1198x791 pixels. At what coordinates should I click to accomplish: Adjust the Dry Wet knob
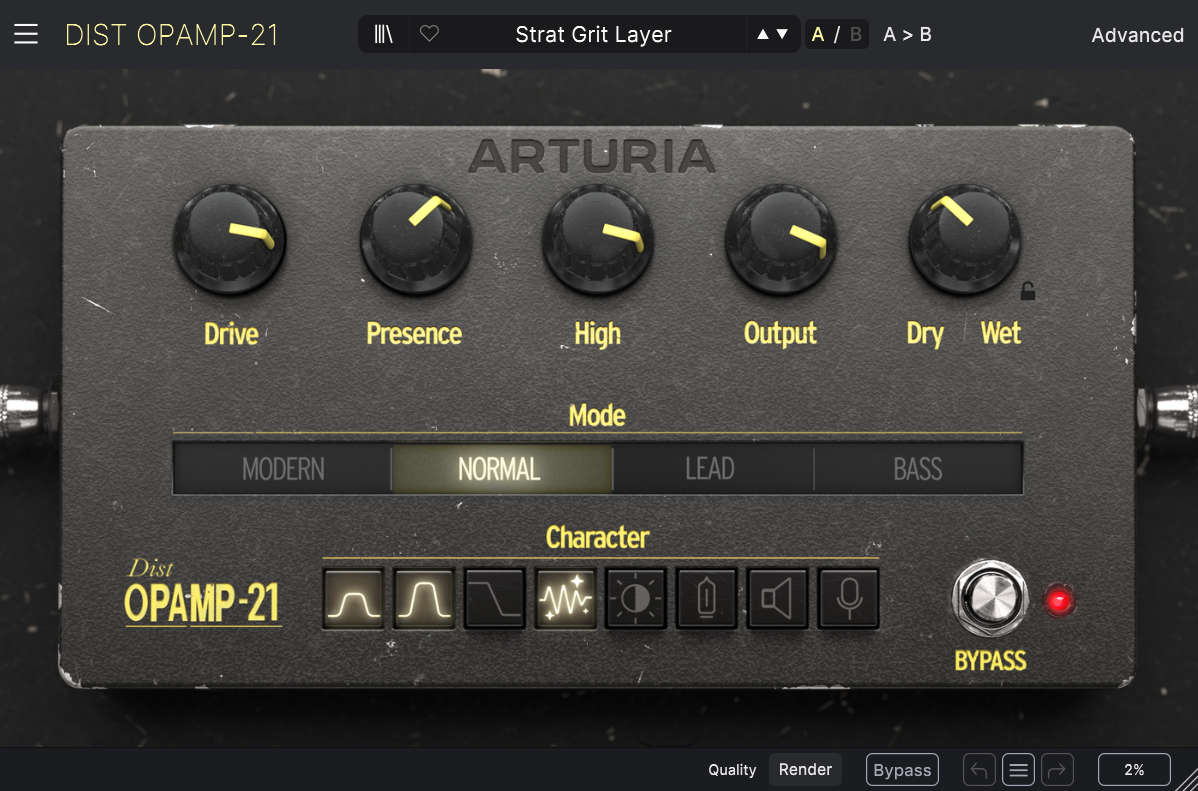tap(964, 239)
